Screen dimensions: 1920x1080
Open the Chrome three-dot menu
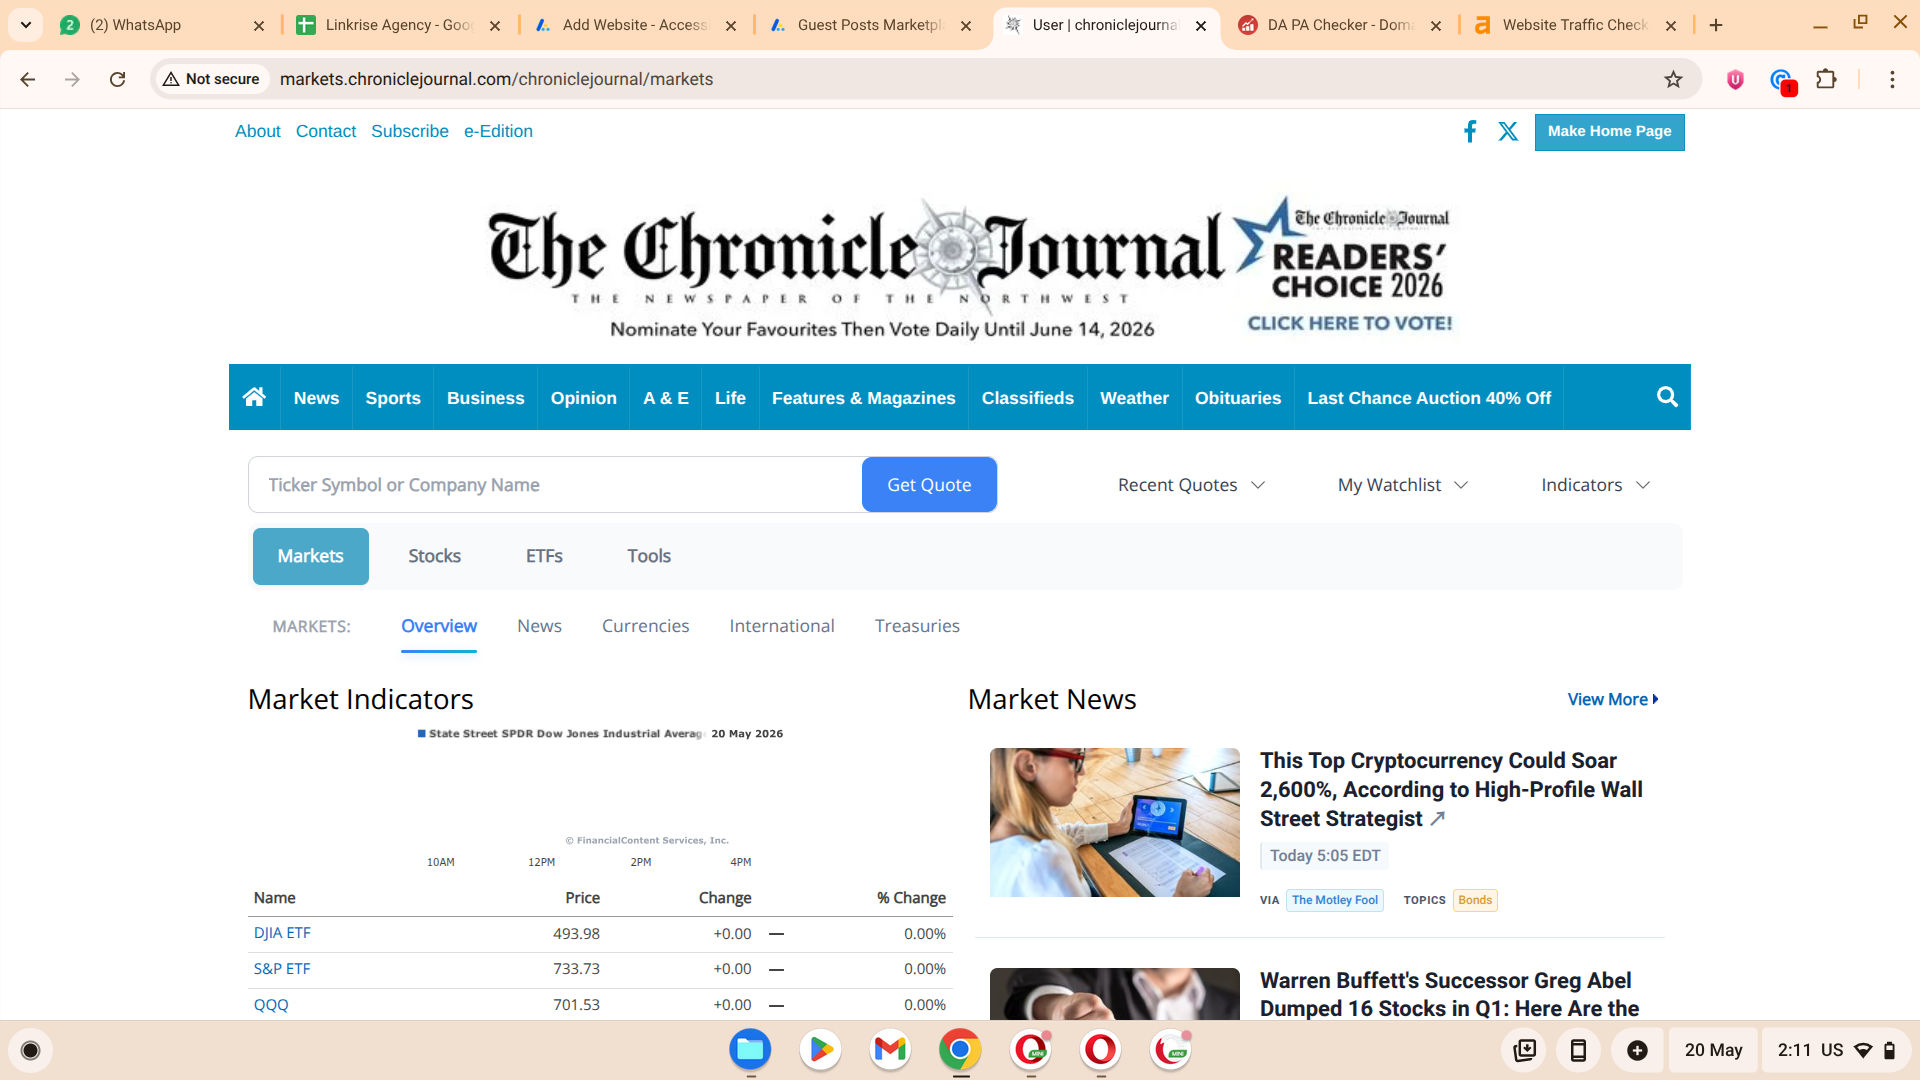(1892, 79)
